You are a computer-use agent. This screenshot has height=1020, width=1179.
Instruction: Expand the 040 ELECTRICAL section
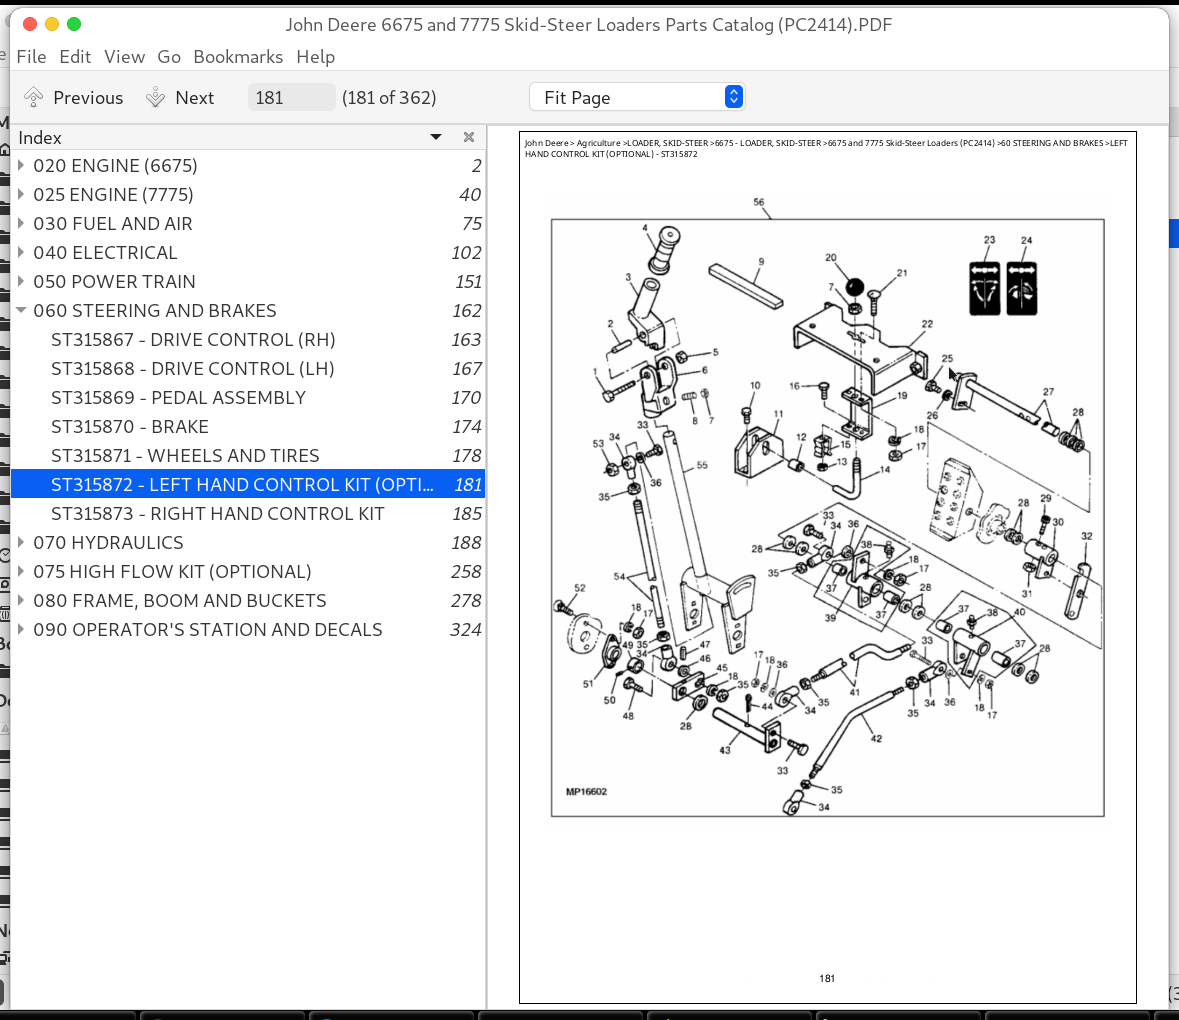pyautogui.click(x=21, y=253)
